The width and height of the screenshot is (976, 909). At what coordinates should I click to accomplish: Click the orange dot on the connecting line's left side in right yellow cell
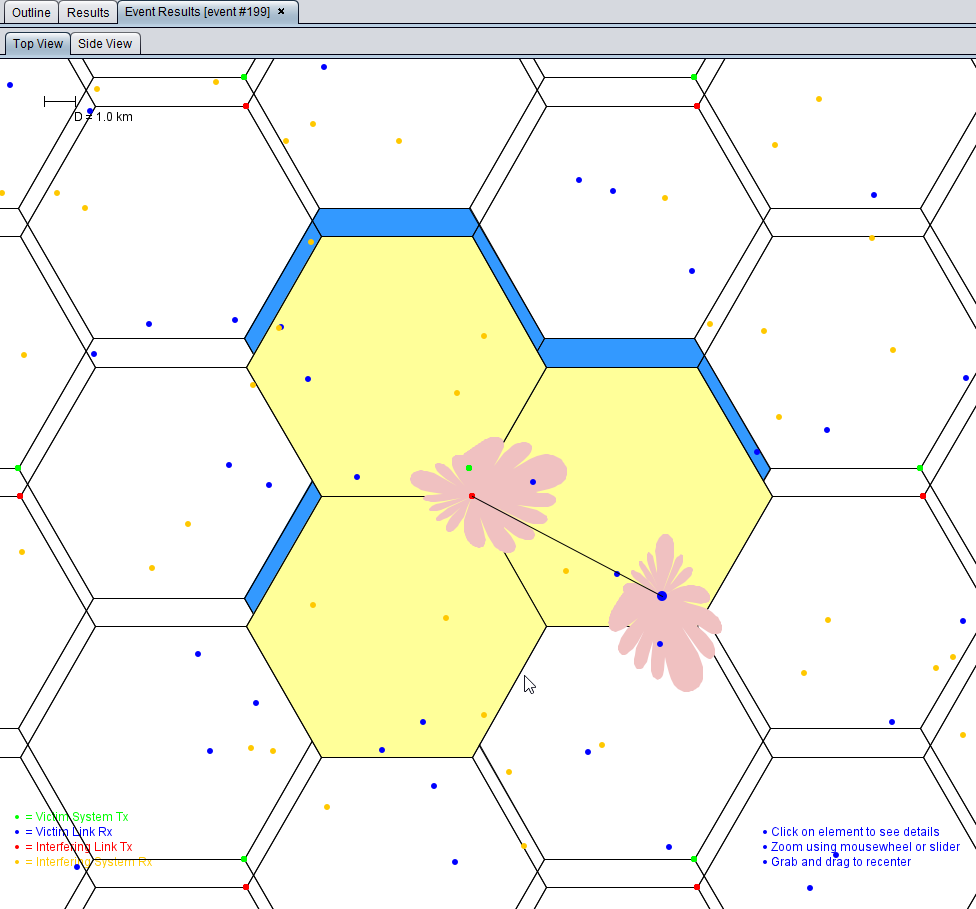click(566, 571)
